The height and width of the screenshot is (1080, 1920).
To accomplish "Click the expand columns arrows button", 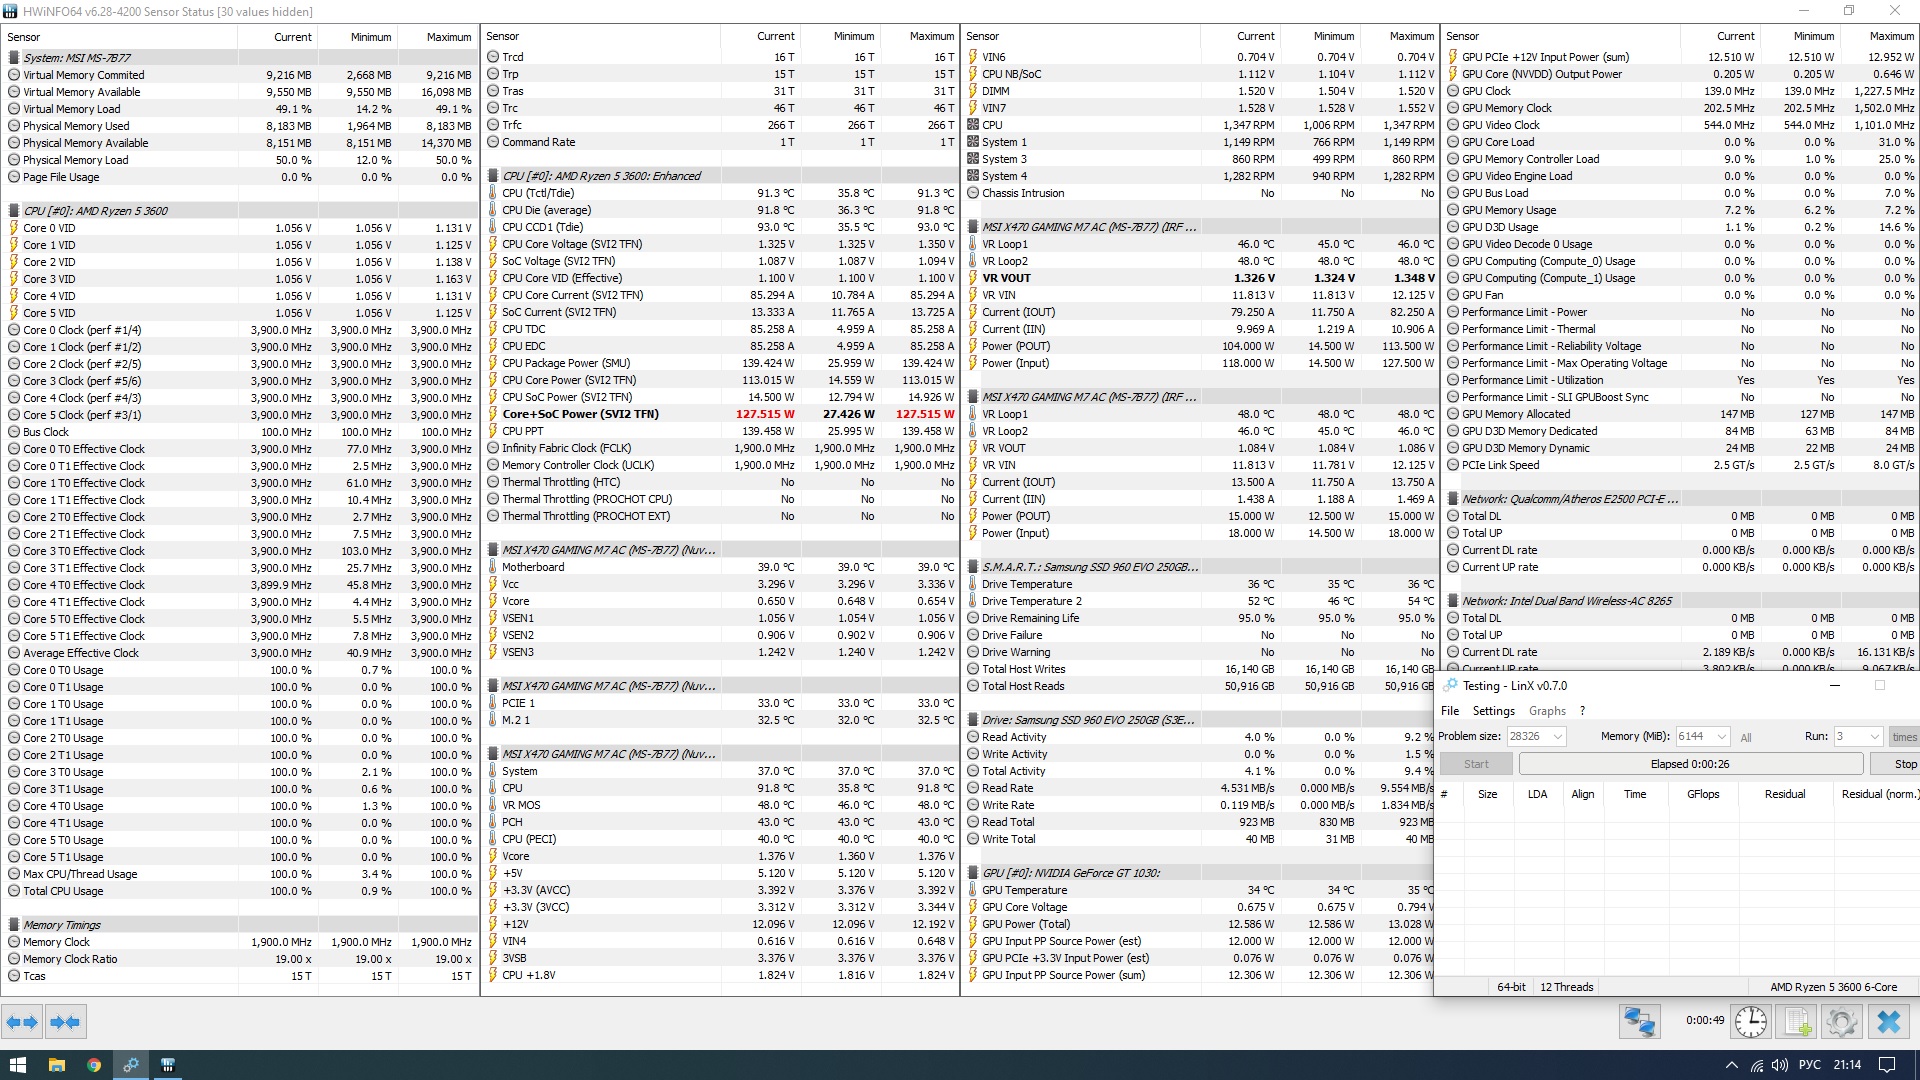I will point(22,1022).
